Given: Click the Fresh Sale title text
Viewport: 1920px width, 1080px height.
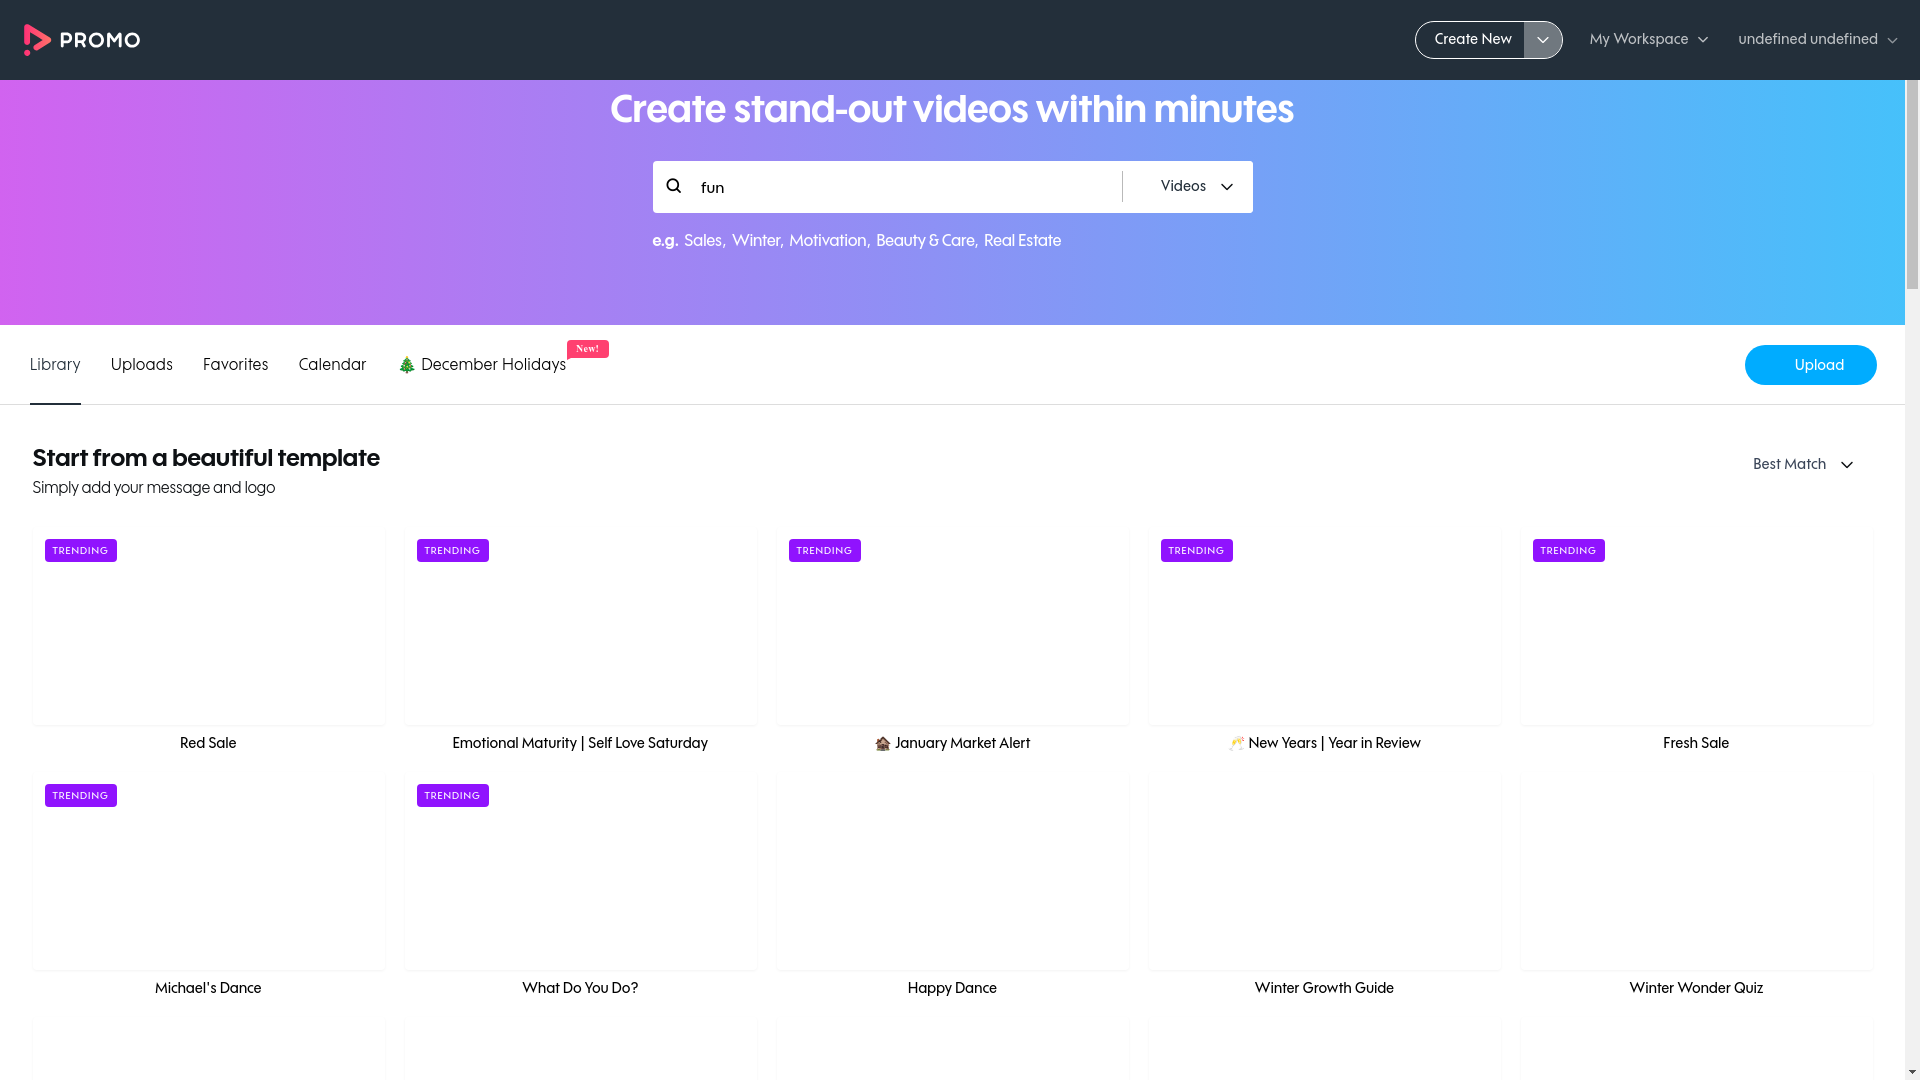Looking at the screenshot, I should pyautogui.click(x=1696, y=743).
